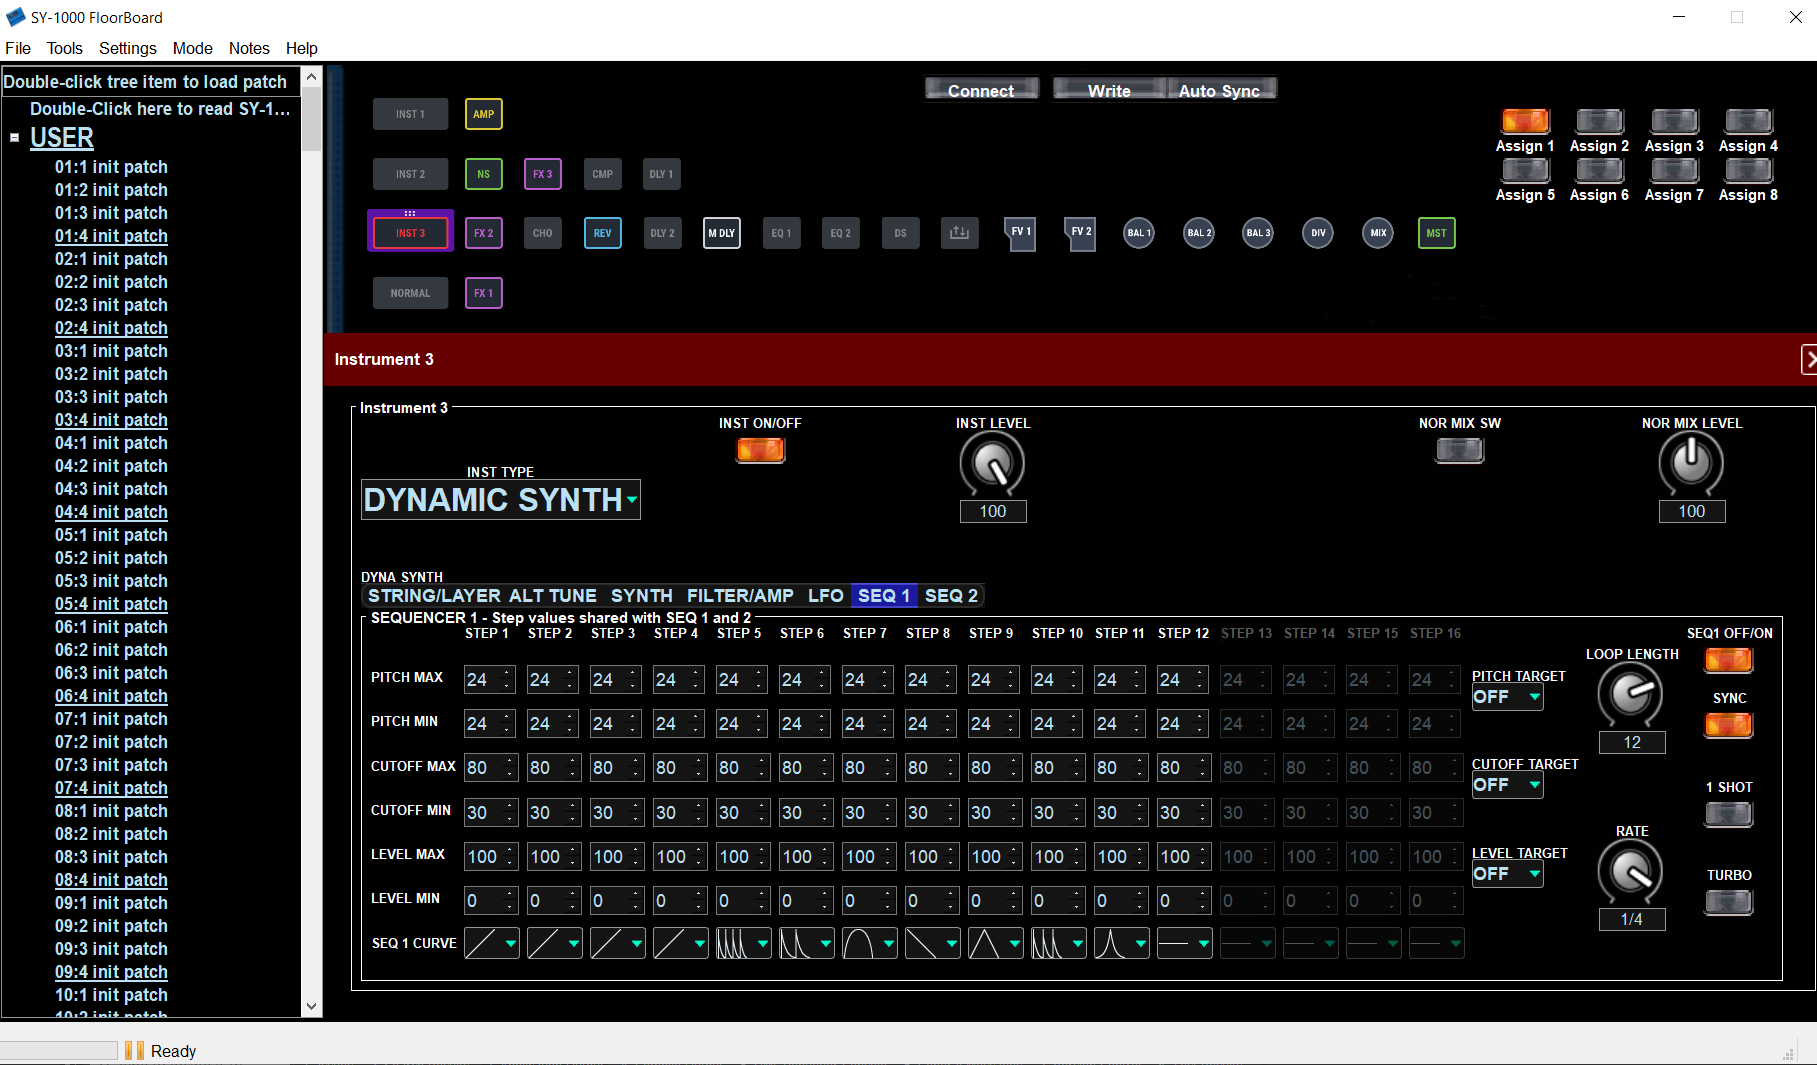This screenshot has height=1065, width=1817.
Task: Toggle the INST ON/OFF switch
Action: pos(761,450)
